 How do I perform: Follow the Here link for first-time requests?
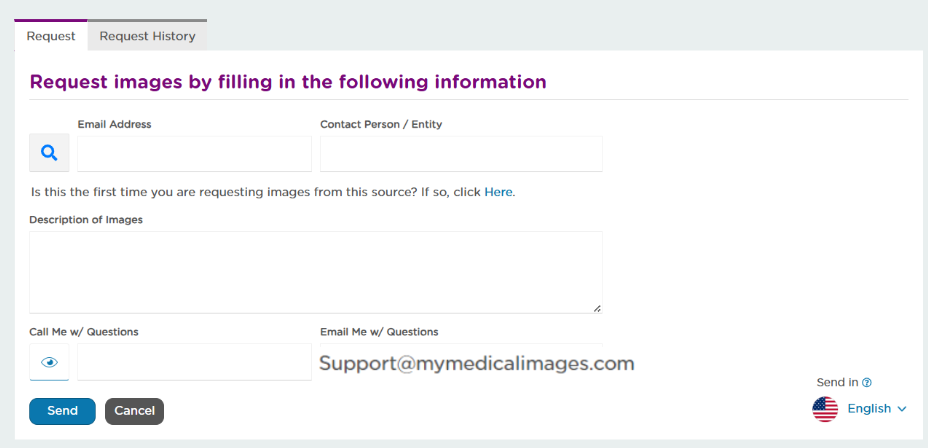[498, 192]
